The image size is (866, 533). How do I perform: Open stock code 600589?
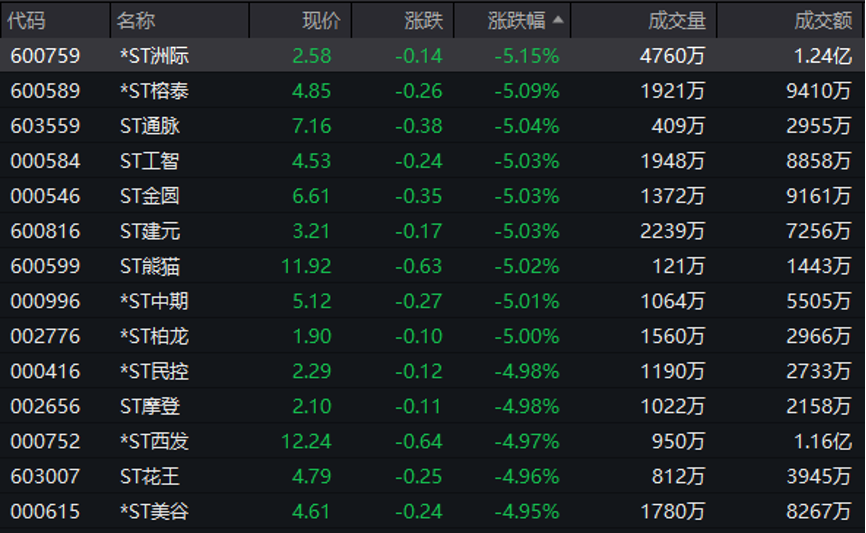(x=45, y=91)
